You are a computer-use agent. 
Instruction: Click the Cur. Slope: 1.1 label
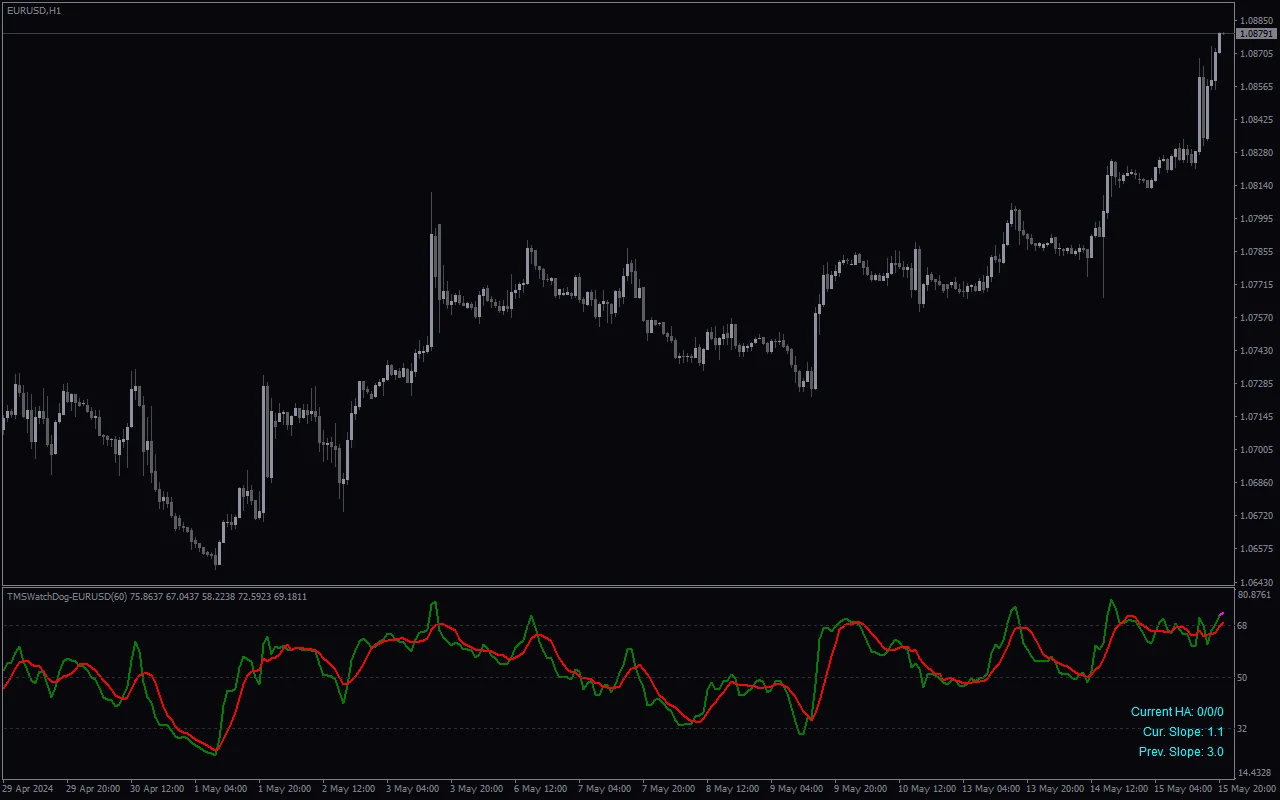1183,731
